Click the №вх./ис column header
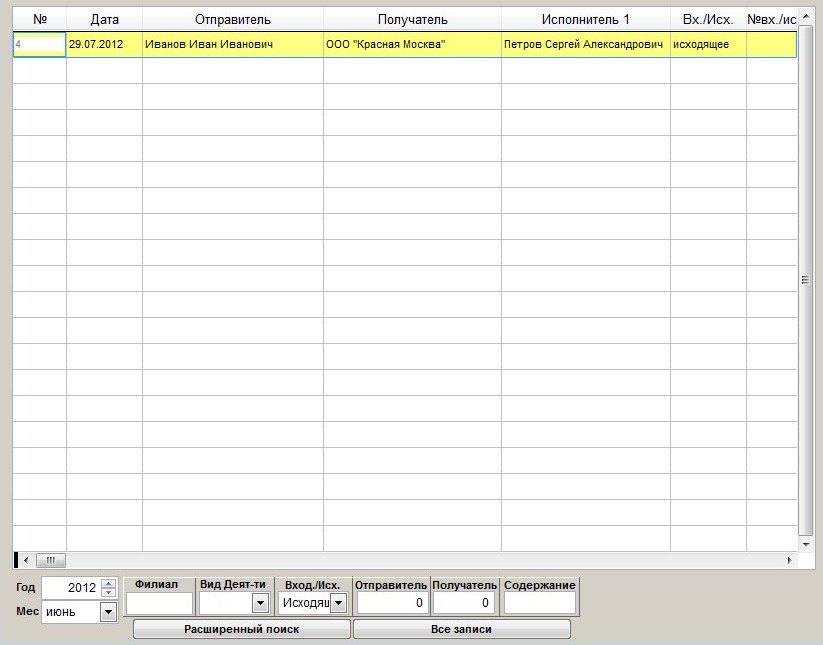 [772, 19]
